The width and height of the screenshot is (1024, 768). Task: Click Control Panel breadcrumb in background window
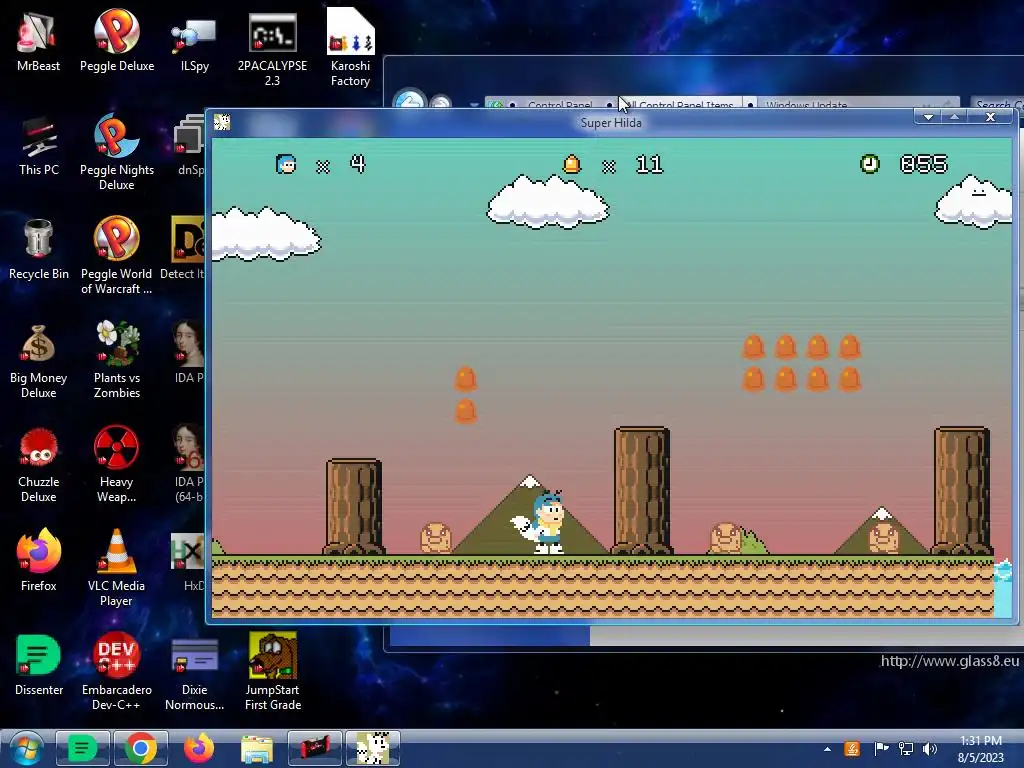point(560,103)
